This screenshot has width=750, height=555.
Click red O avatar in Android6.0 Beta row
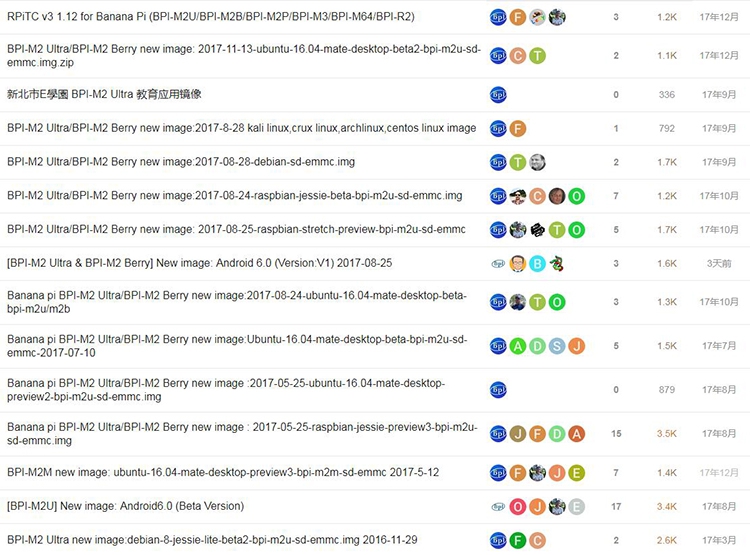pos(518,507)
